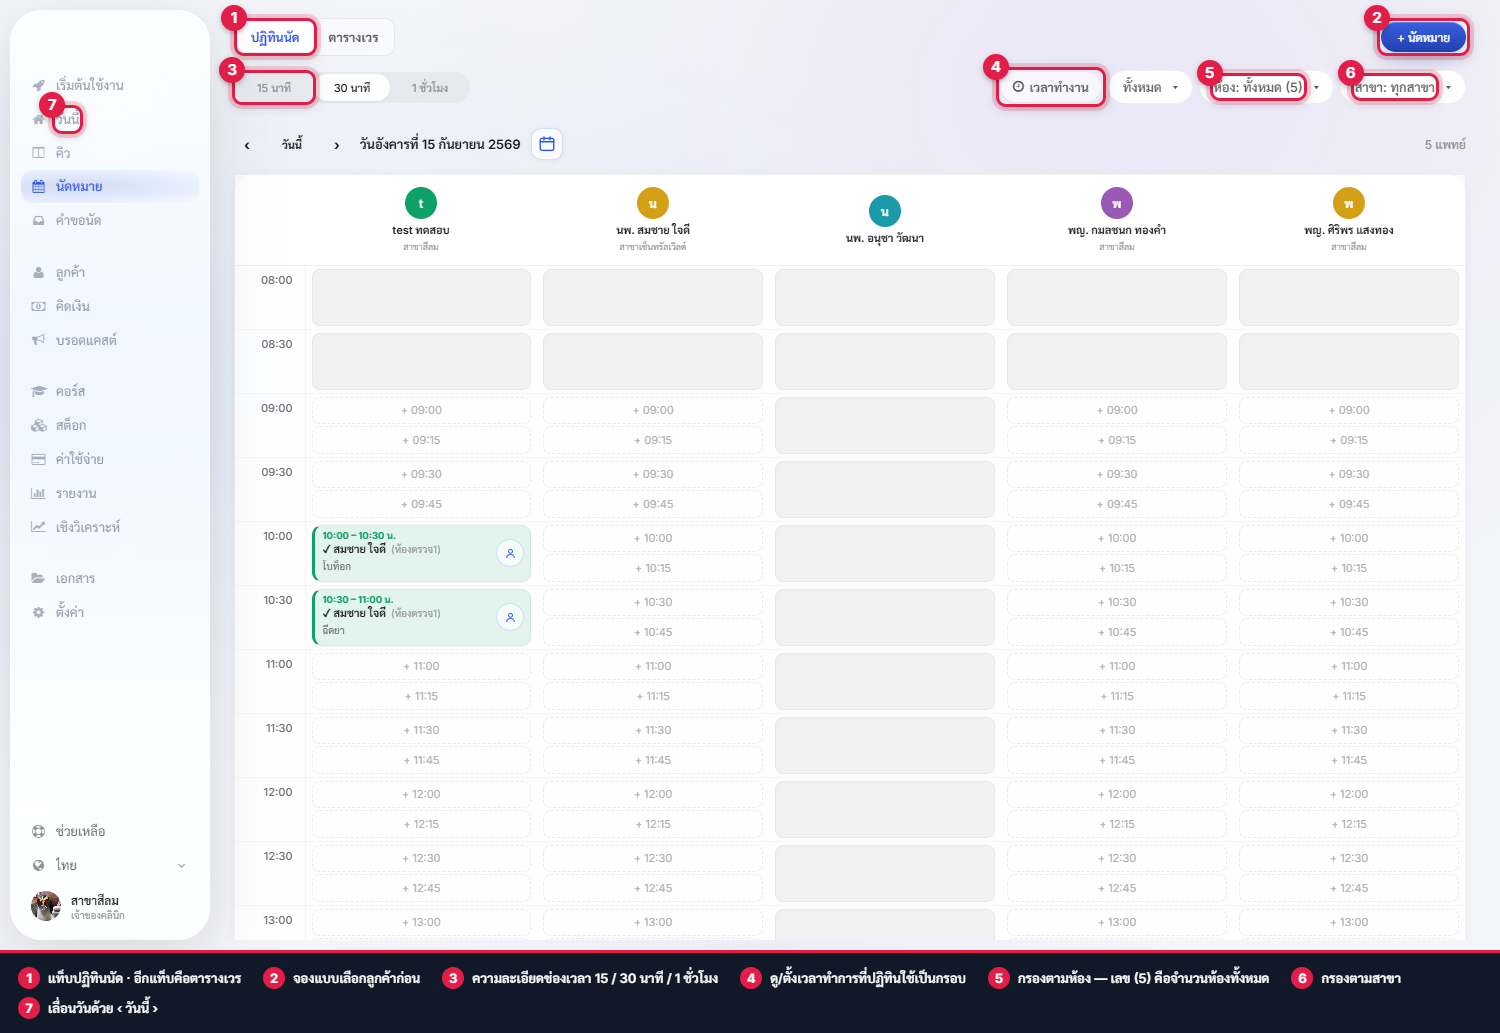Switch to the ปฏิทินนัด tab
The height and width of the screenshot is (1033, 1500).
pos(275,38)
